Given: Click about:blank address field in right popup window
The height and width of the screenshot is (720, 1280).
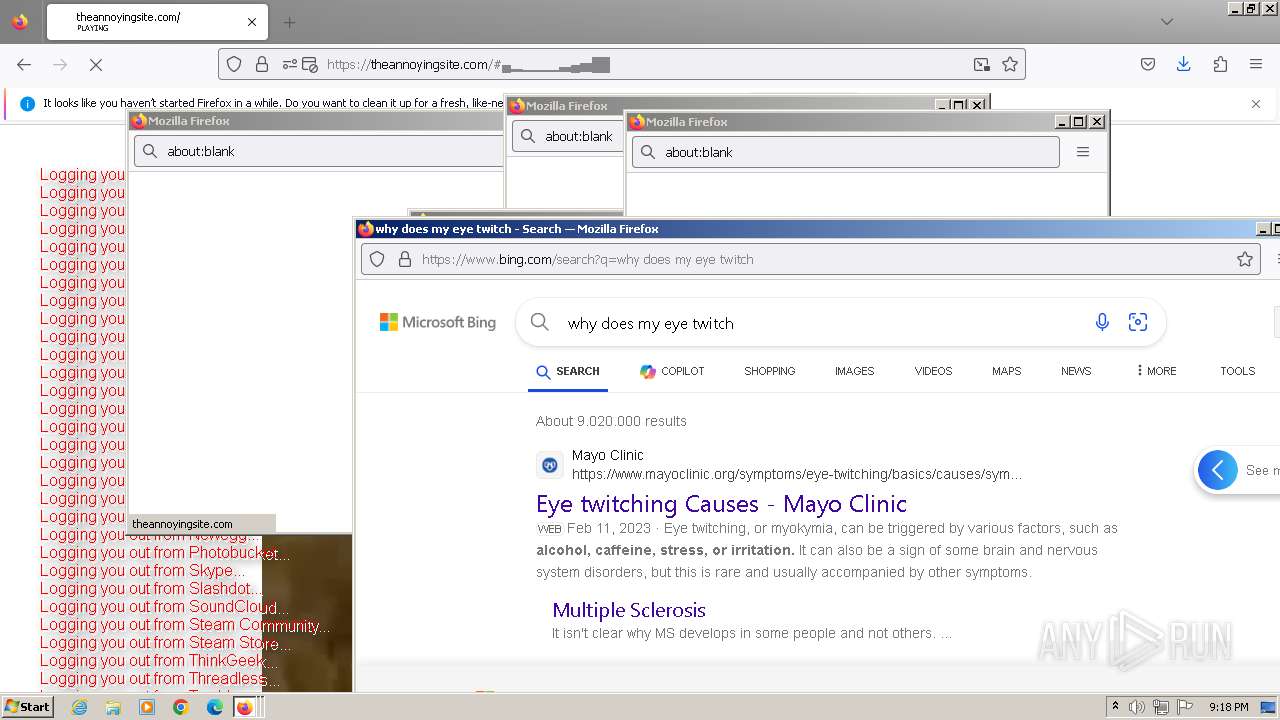Looking at the screenshot, I should pos(846,152).
